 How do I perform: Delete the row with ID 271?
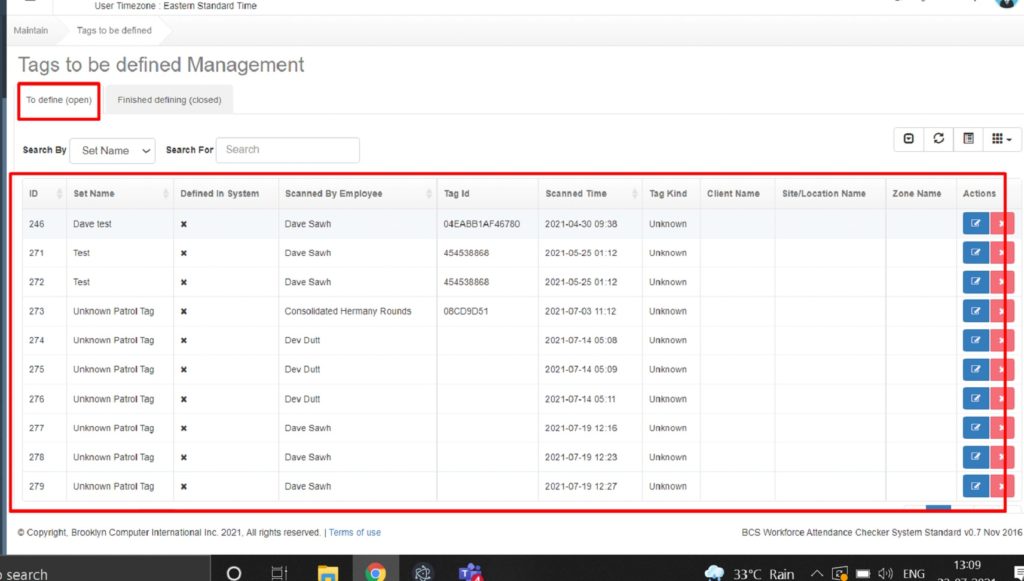click(x=1002, y=253)
